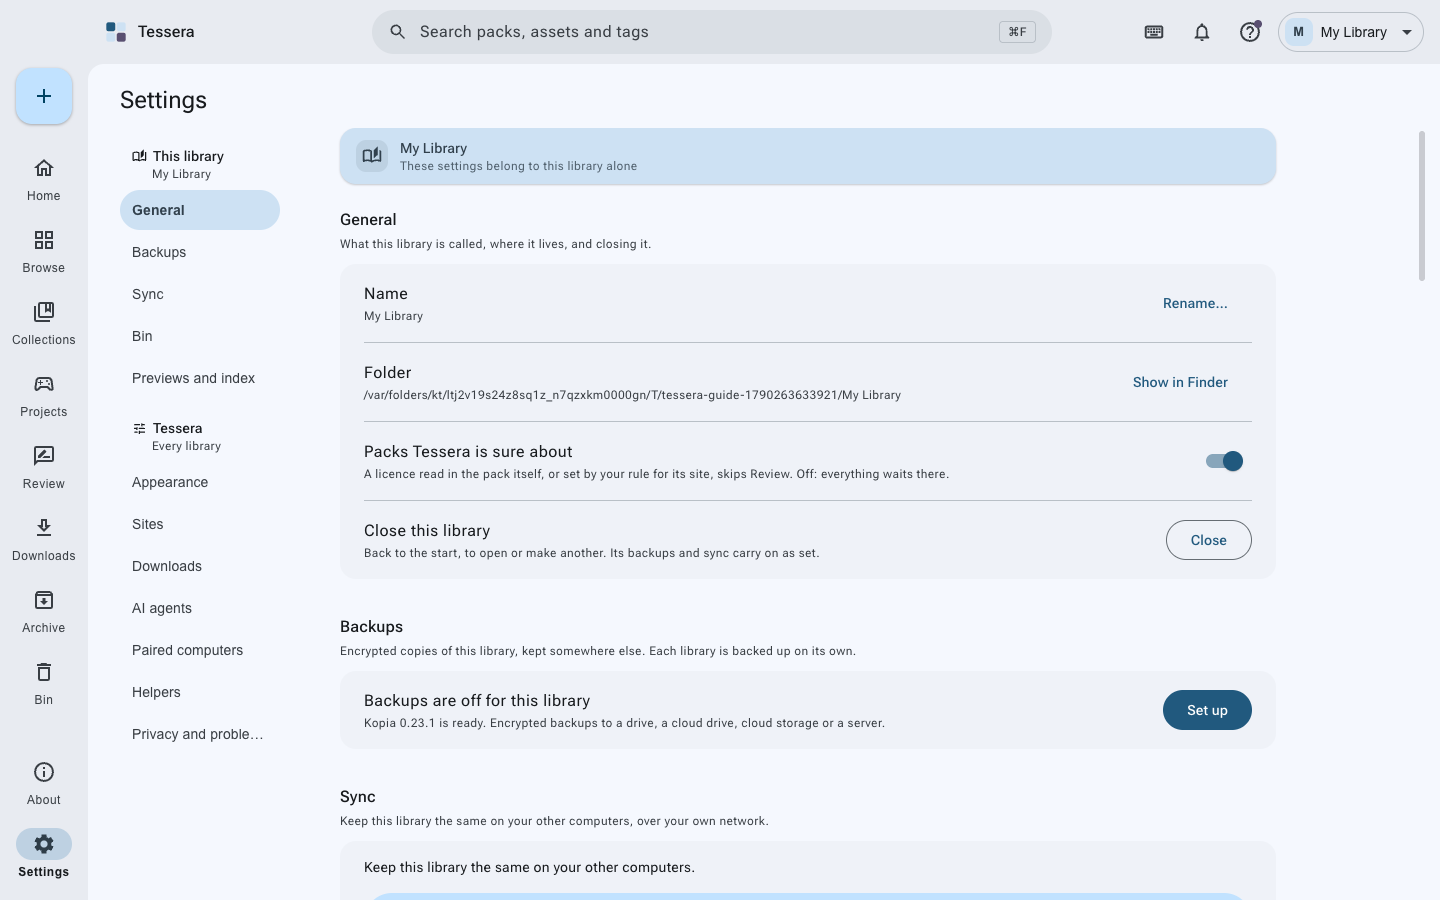Open the help question mark icon
Image resolution: width=1440 pixels, height=900 pixels.
[x=1250, y=32]
